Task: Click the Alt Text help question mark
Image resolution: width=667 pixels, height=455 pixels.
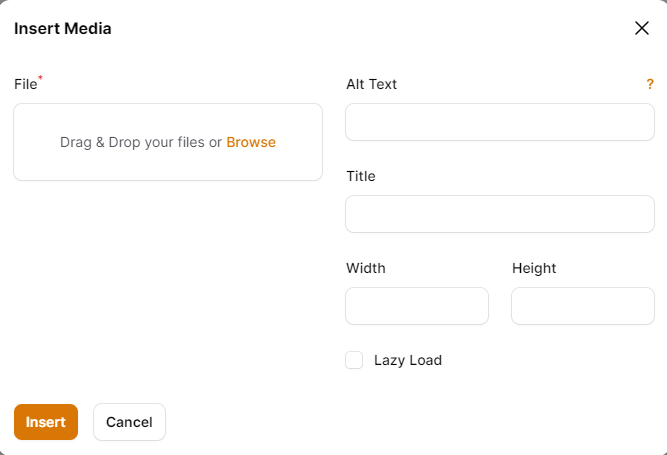Action: click(x=650, y=85)
